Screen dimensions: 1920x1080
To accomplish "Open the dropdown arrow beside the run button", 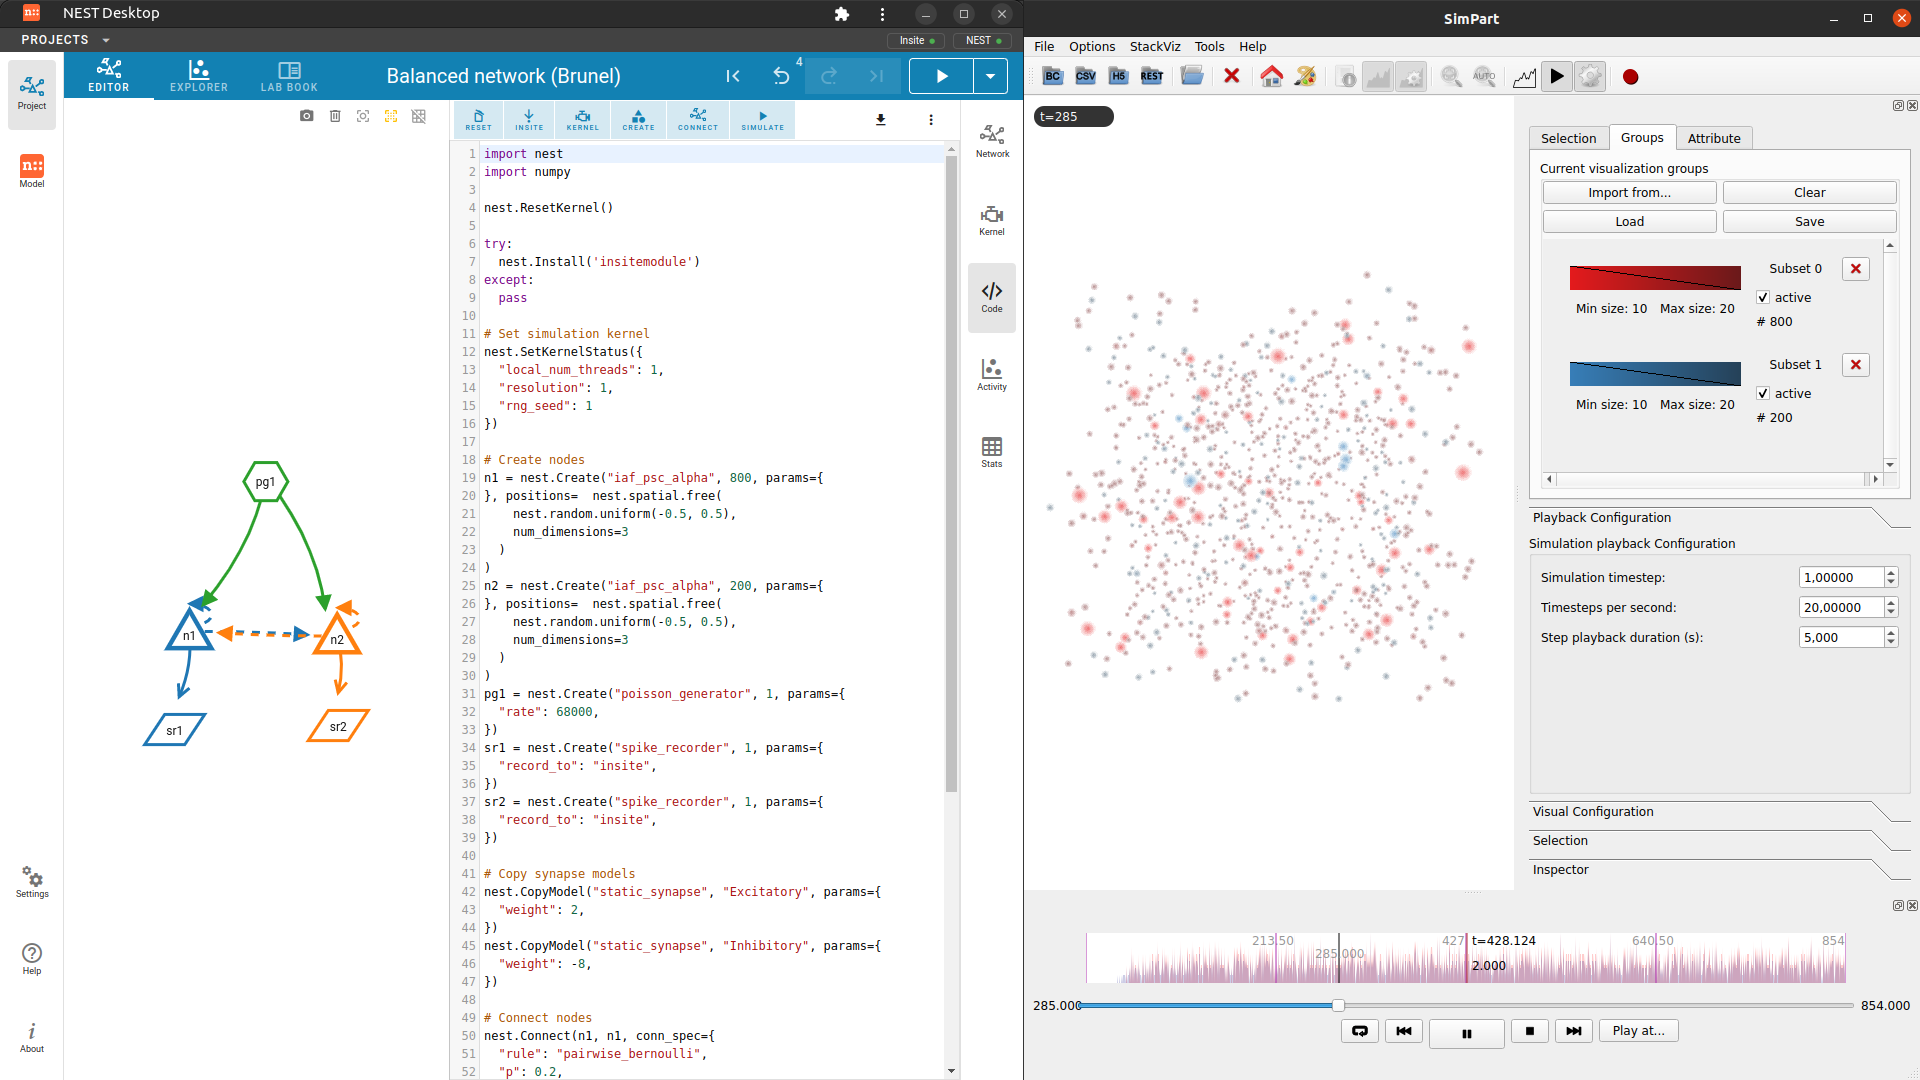I will tap(990, 76).
